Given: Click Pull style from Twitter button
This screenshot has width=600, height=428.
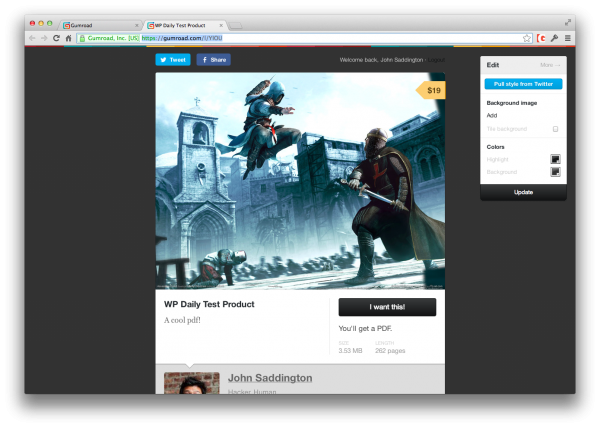Looking at the screenshot, I should pos(523,84).
